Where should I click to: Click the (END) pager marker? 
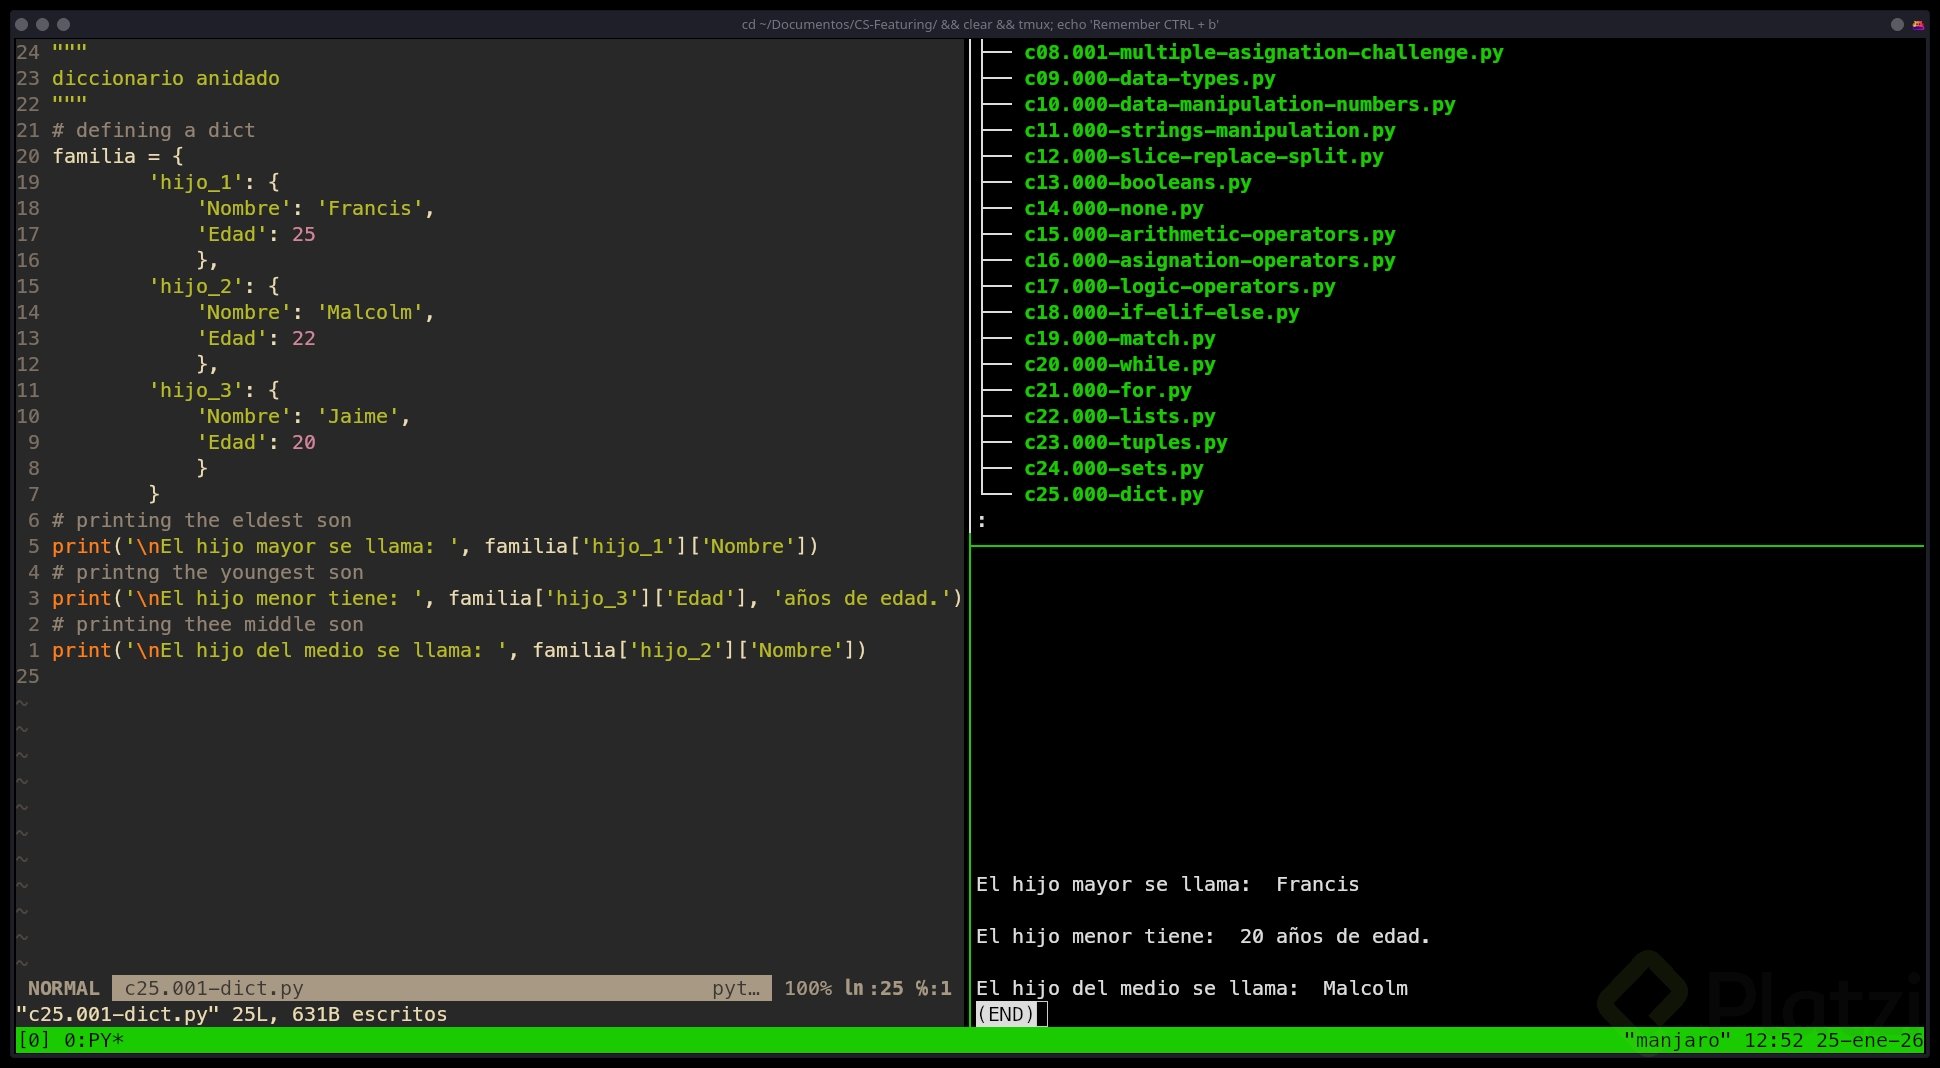click(1006, 1014)
